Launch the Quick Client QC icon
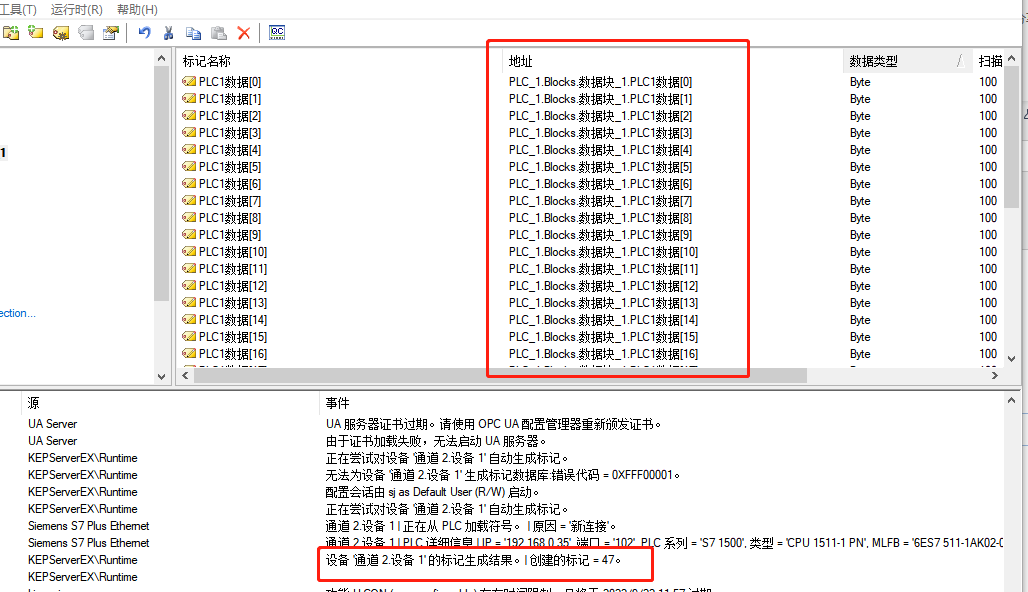The height and width of the screenshot is (592, 1028). (277, 33)
